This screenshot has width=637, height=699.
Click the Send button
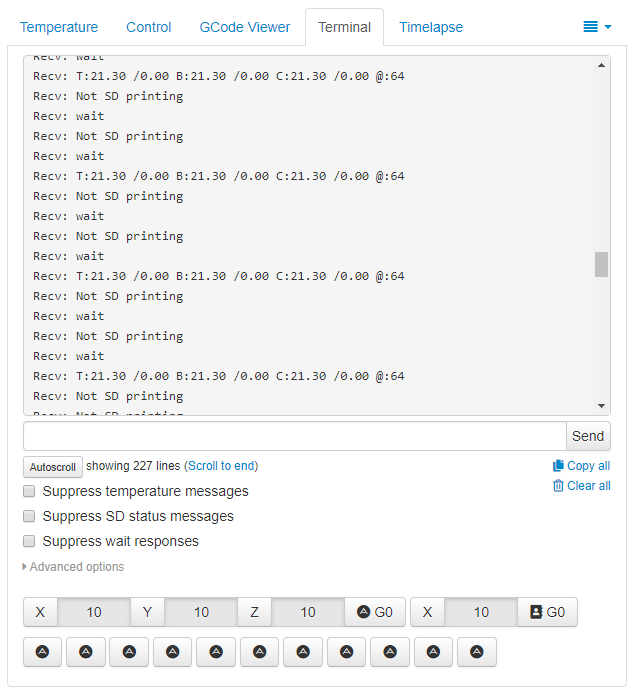588,436
